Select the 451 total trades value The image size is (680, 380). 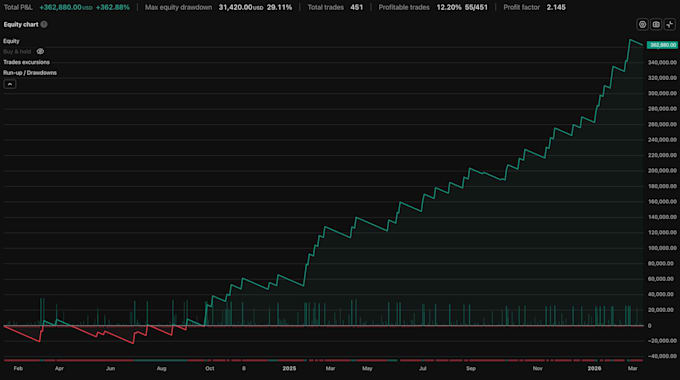click(x=356, y=7)
